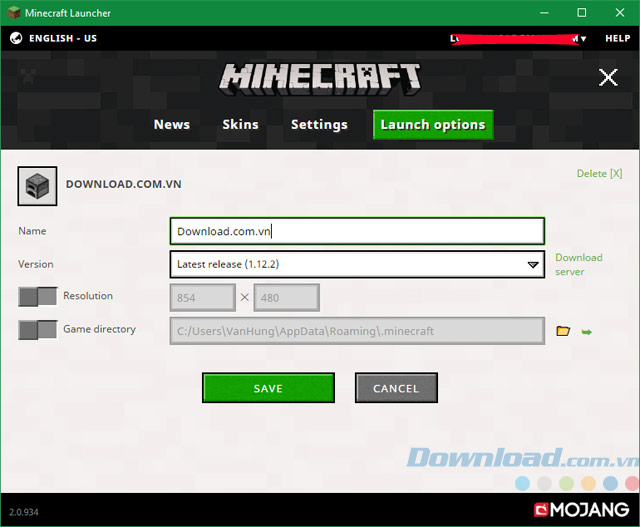Click the faint creeper face icon
Image resolution: width=640 pixels, height=527 pixels.
[28, 76]
